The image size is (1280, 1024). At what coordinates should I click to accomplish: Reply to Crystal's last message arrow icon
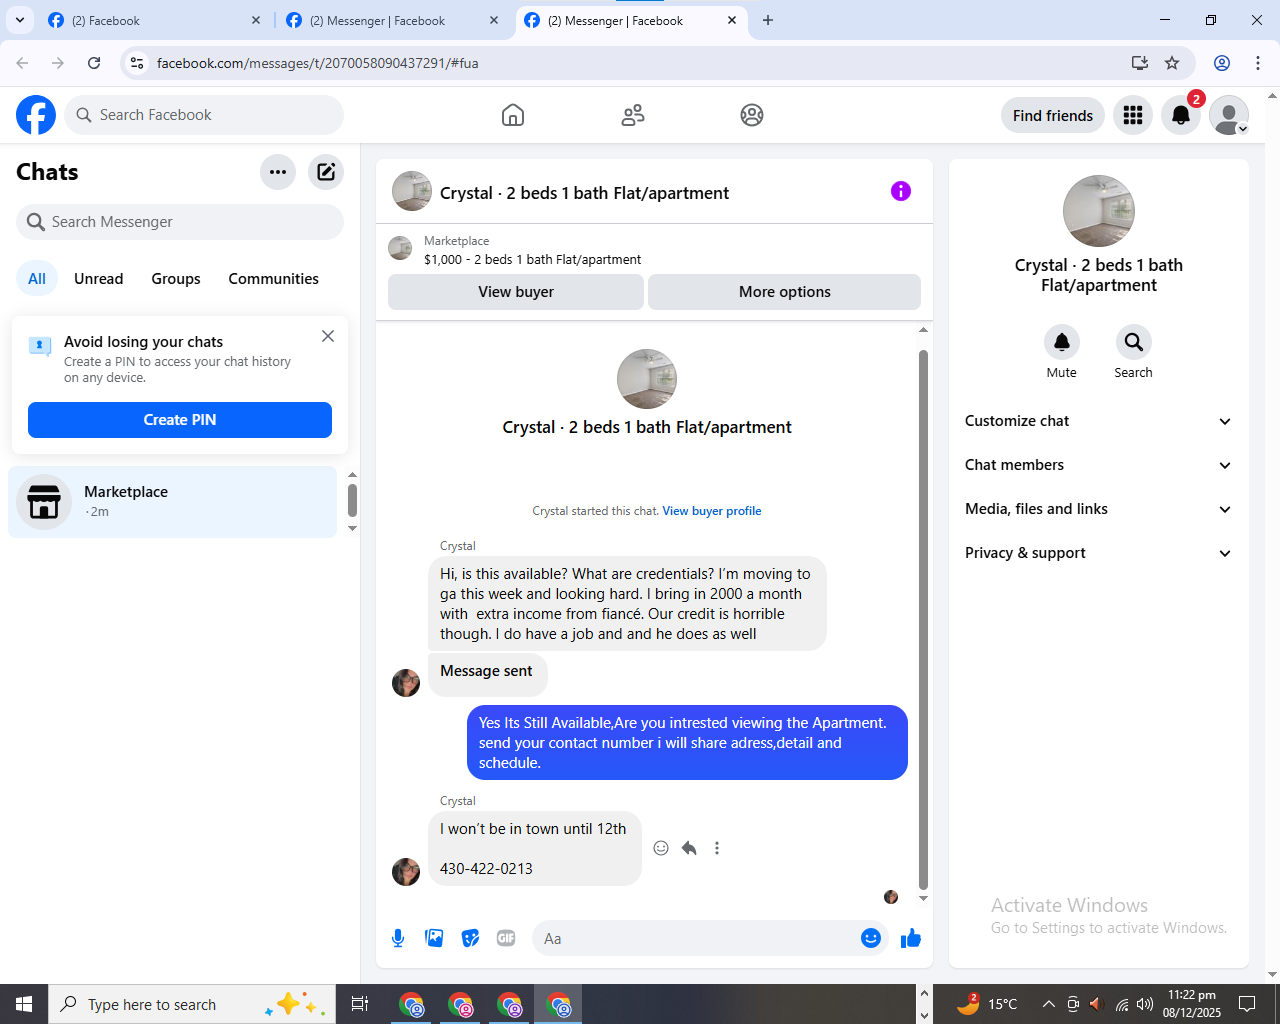tap(689, 848)
